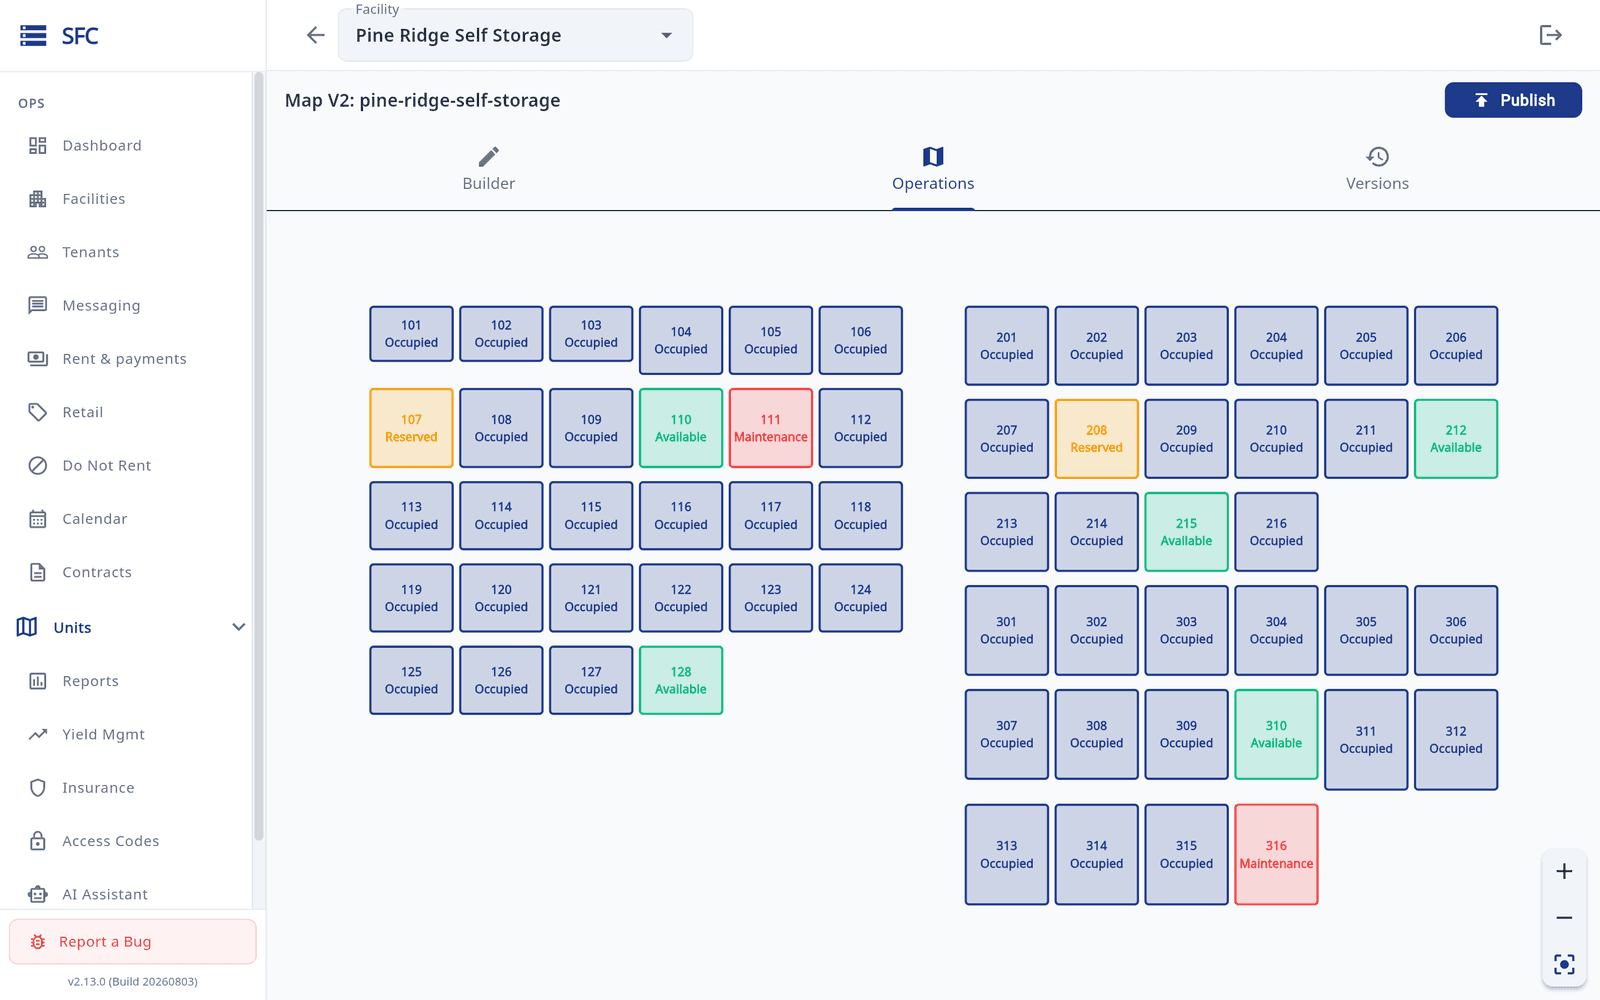Zoom in with the plus button
The image size is (1600, 1000).
[x=1564, y=871]
